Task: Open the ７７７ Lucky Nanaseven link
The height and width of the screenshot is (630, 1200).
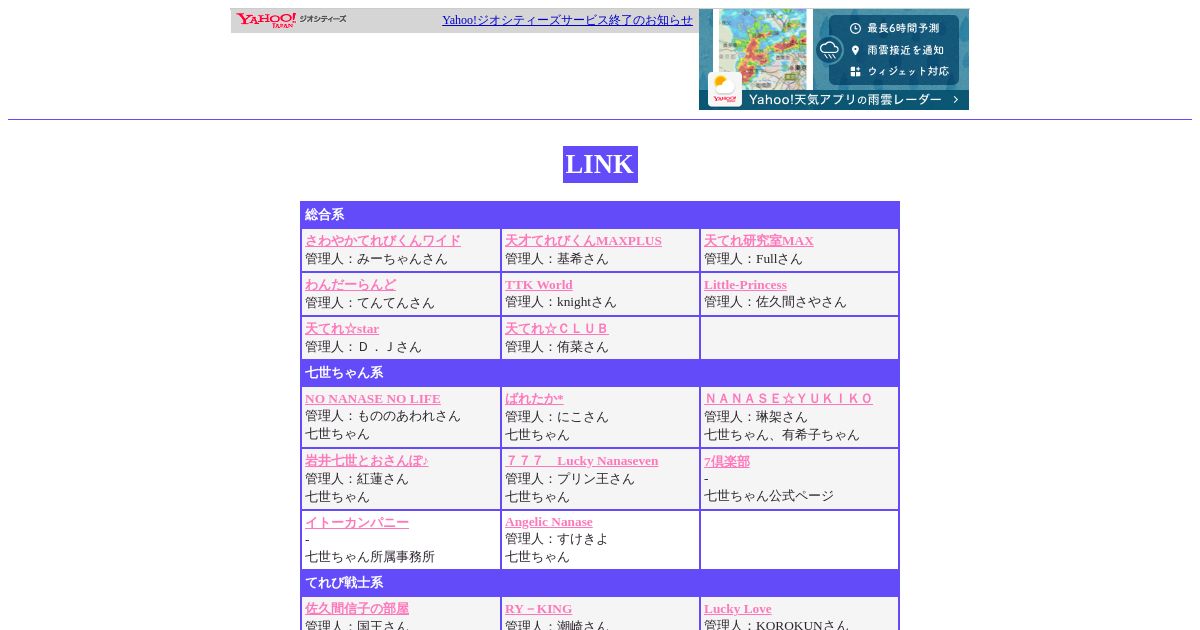Action: pos(582,461)
